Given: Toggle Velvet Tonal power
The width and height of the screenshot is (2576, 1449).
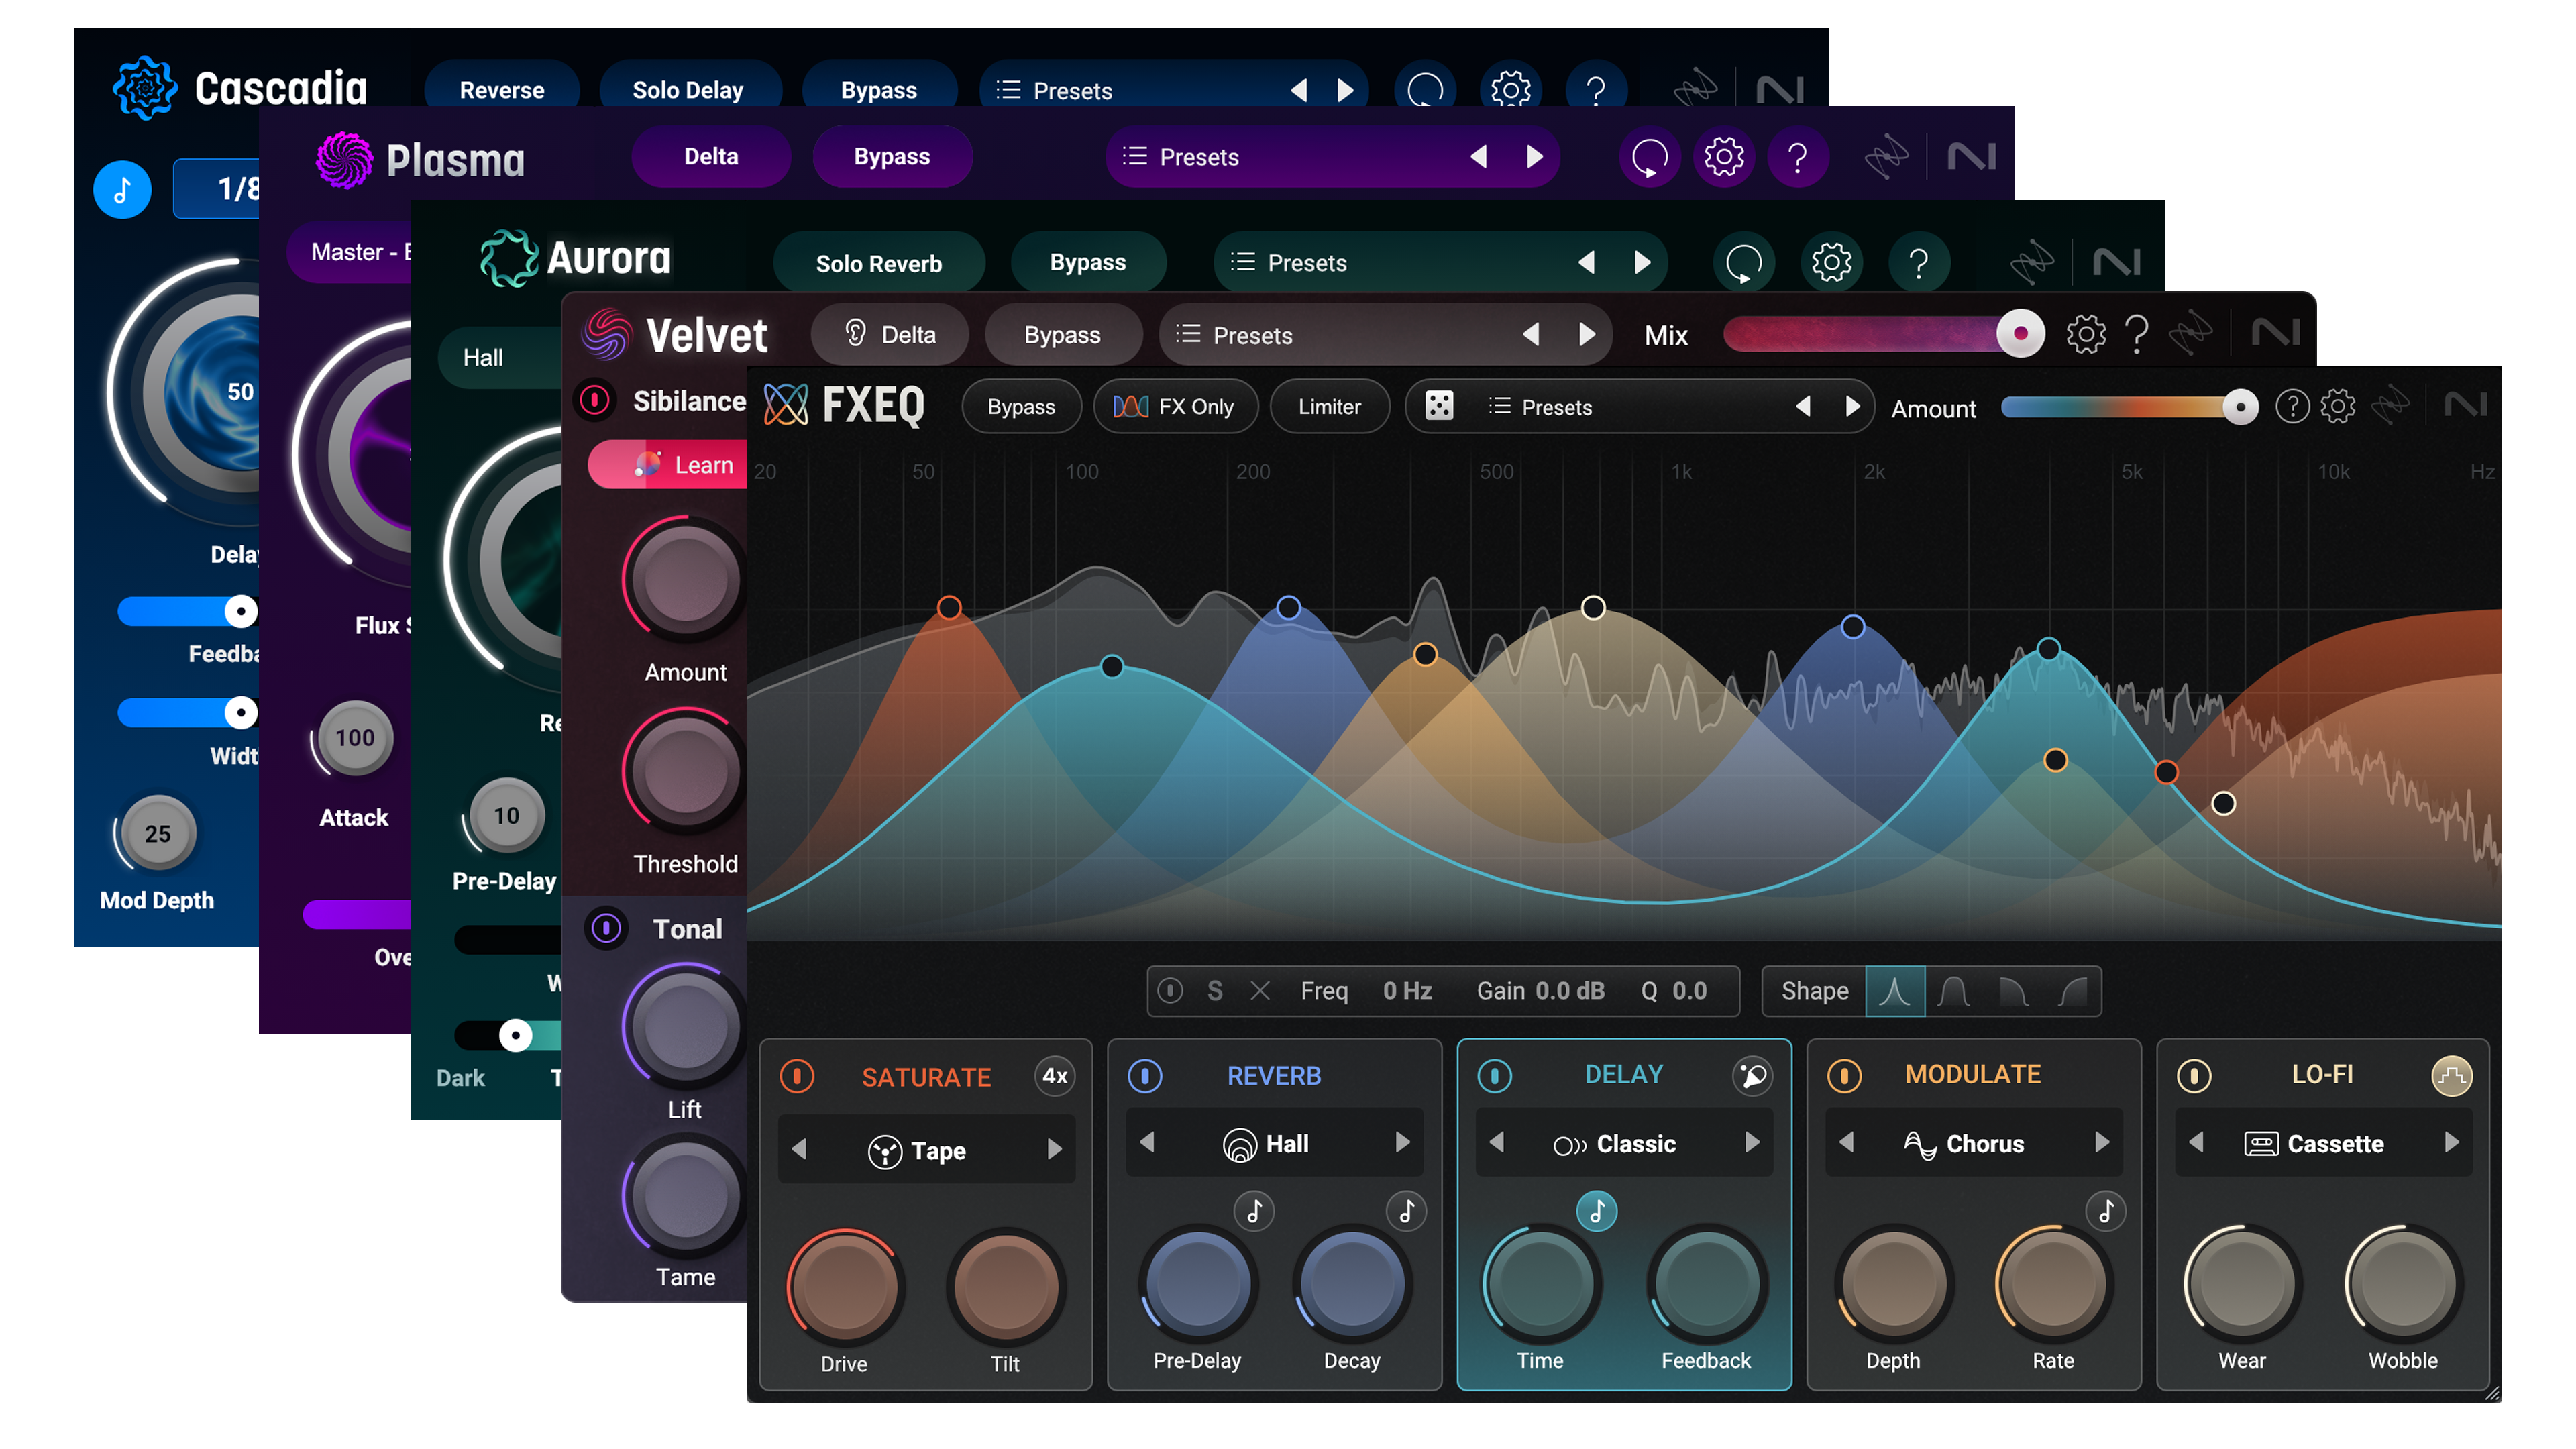Looking at the screenshot, I should (606, 928).
